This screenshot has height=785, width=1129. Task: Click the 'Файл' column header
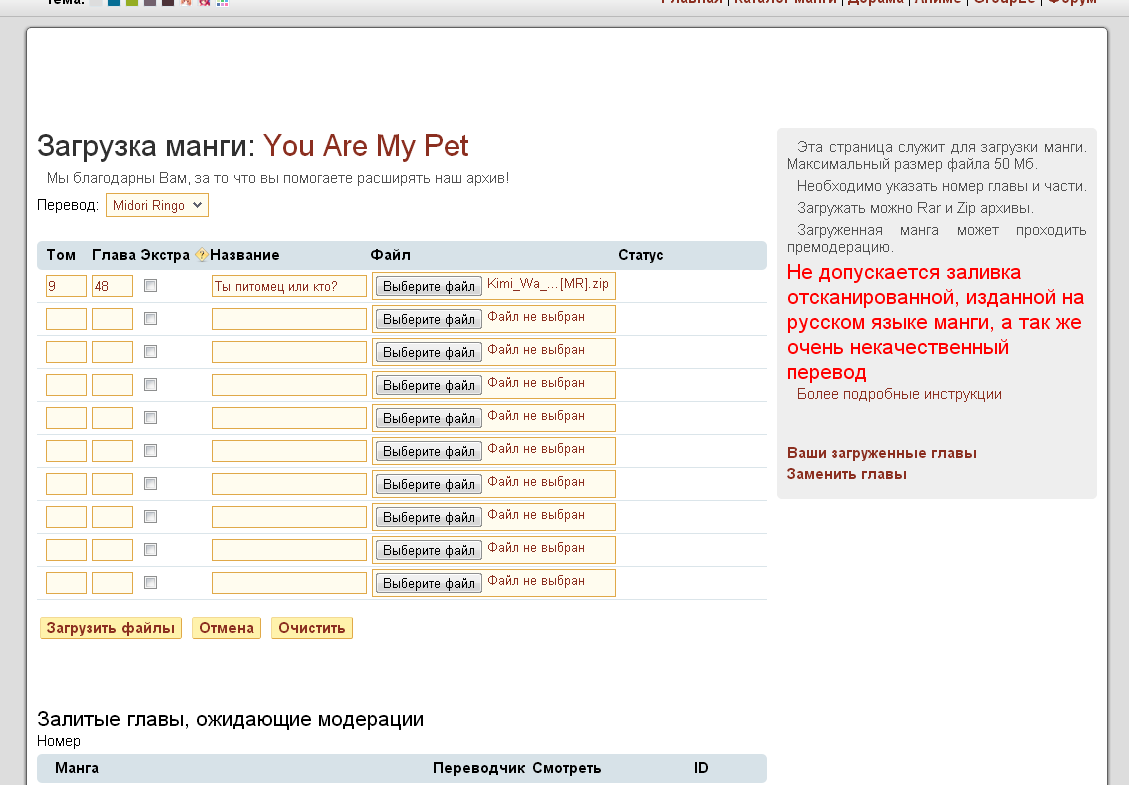(x=390, y=255)
